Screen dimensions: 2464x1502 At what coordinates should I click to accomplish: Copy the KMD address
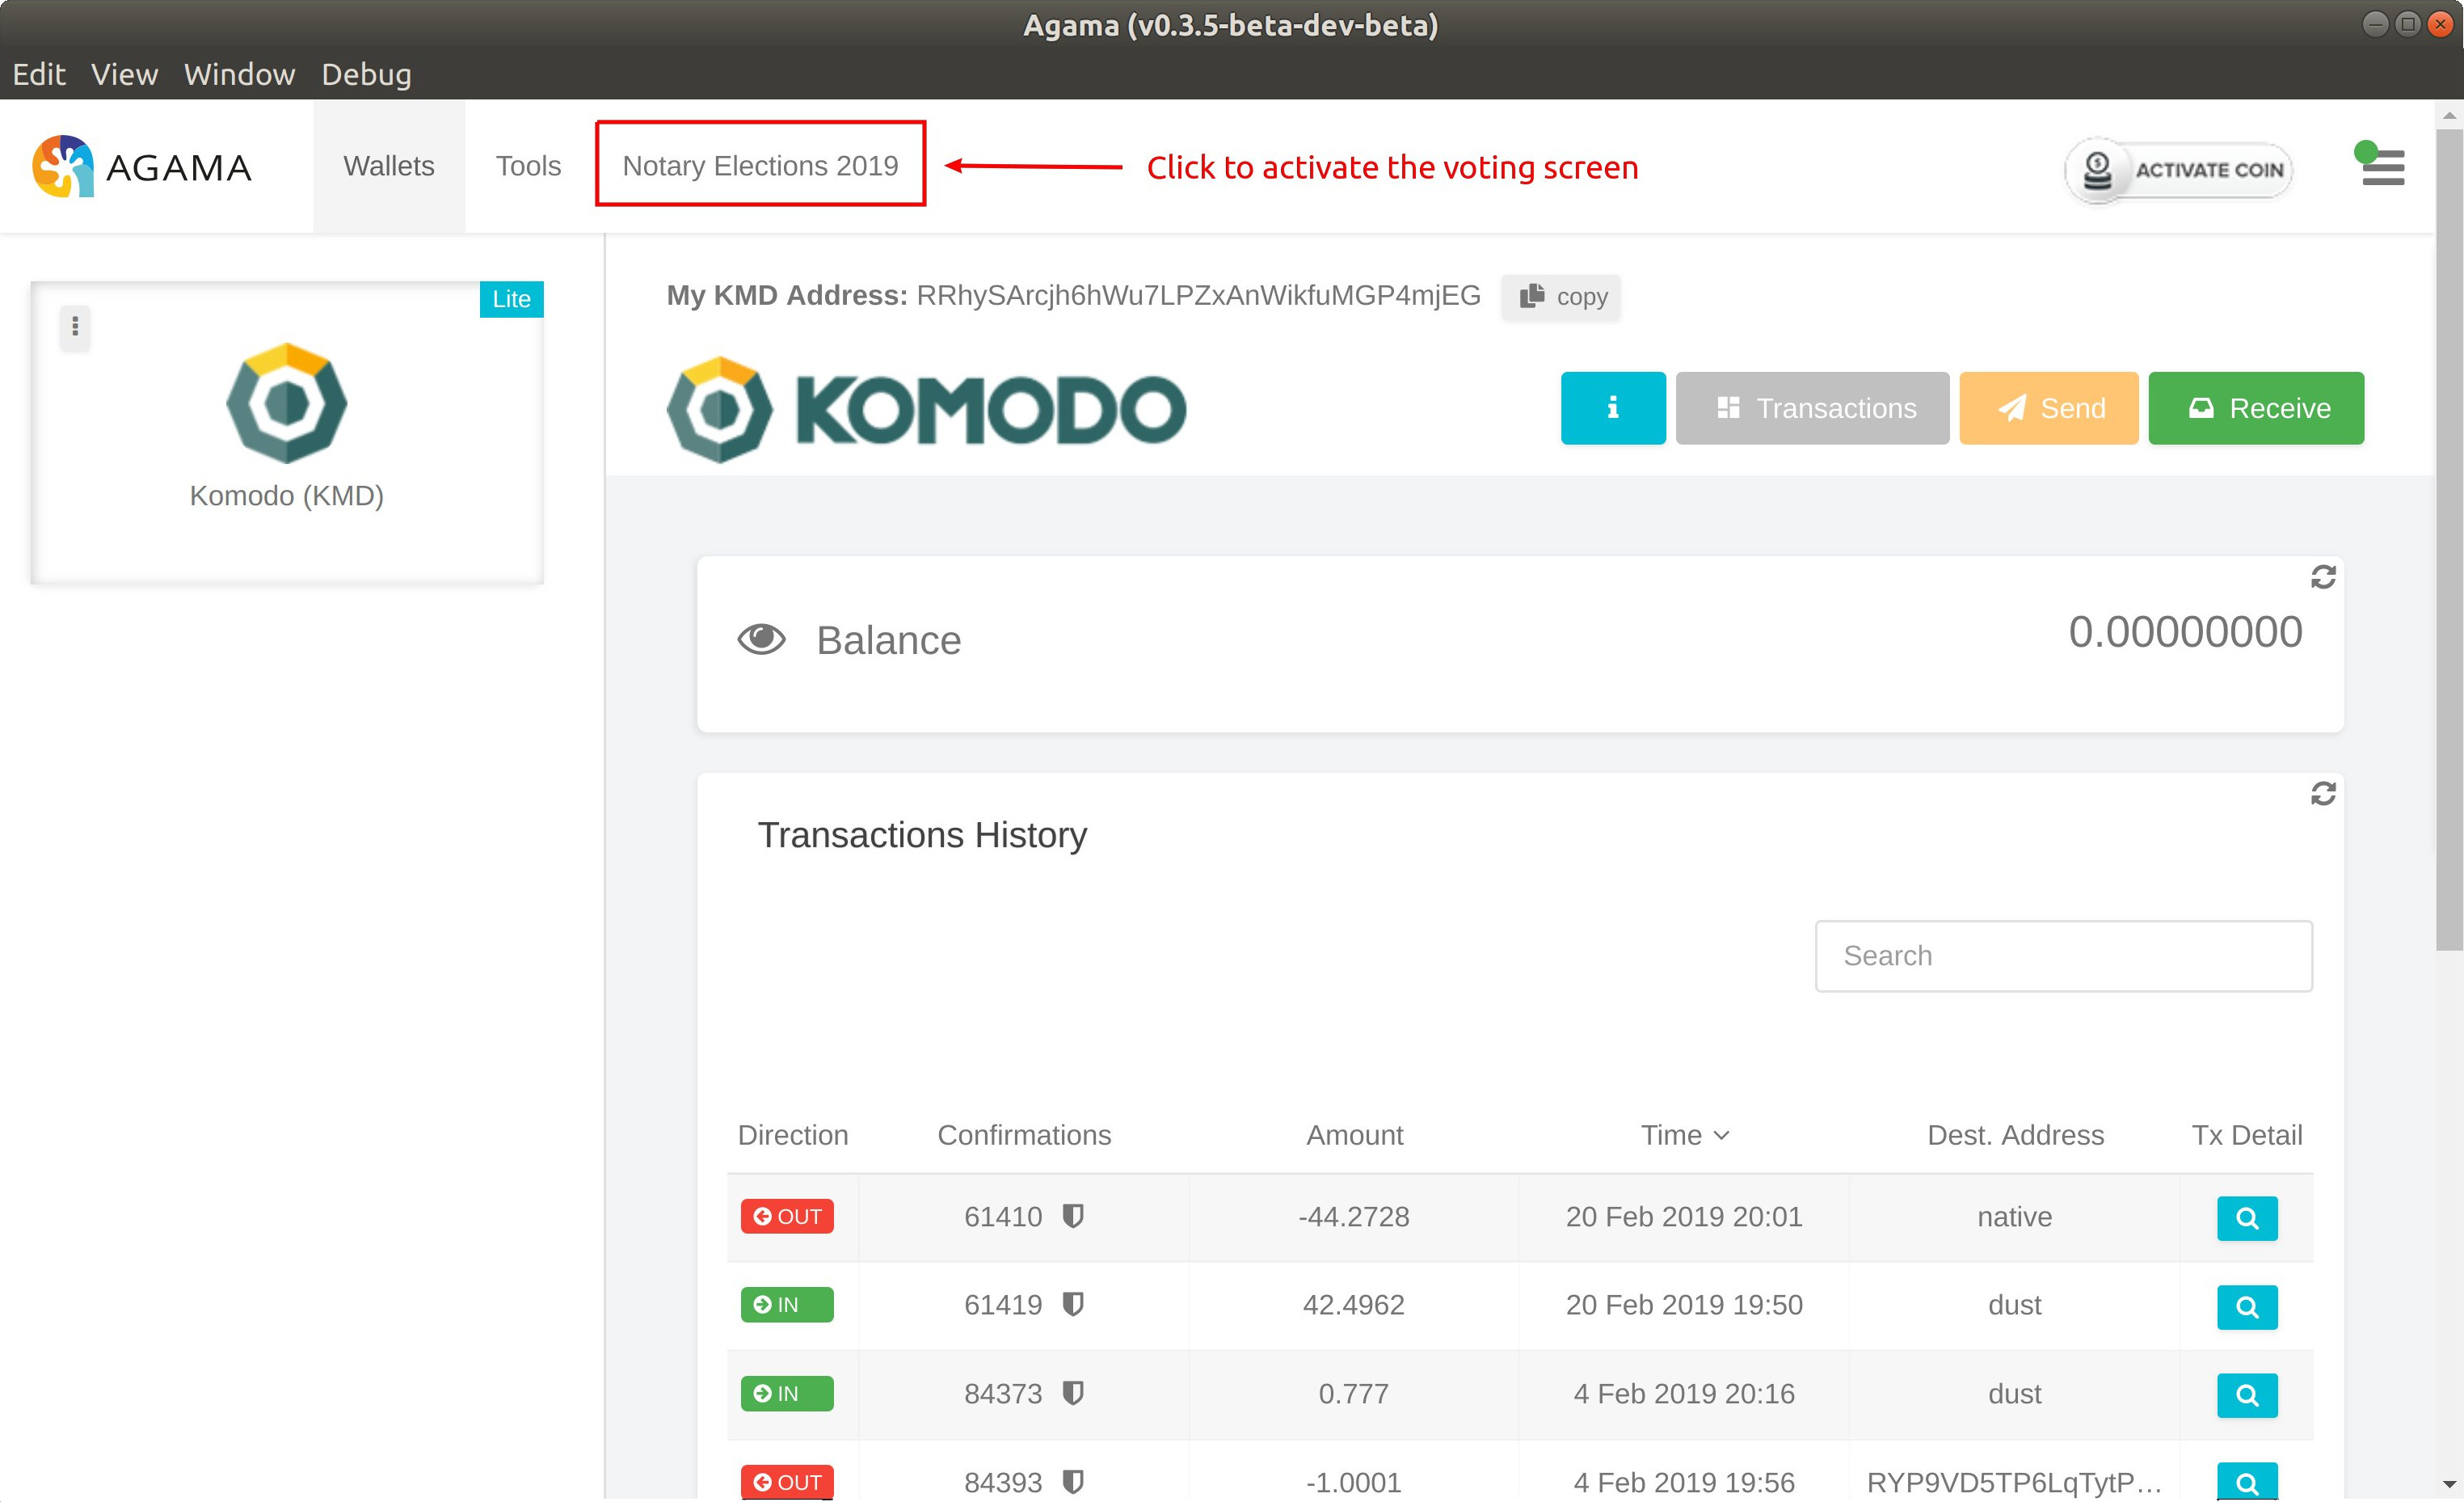point(1562,297)
